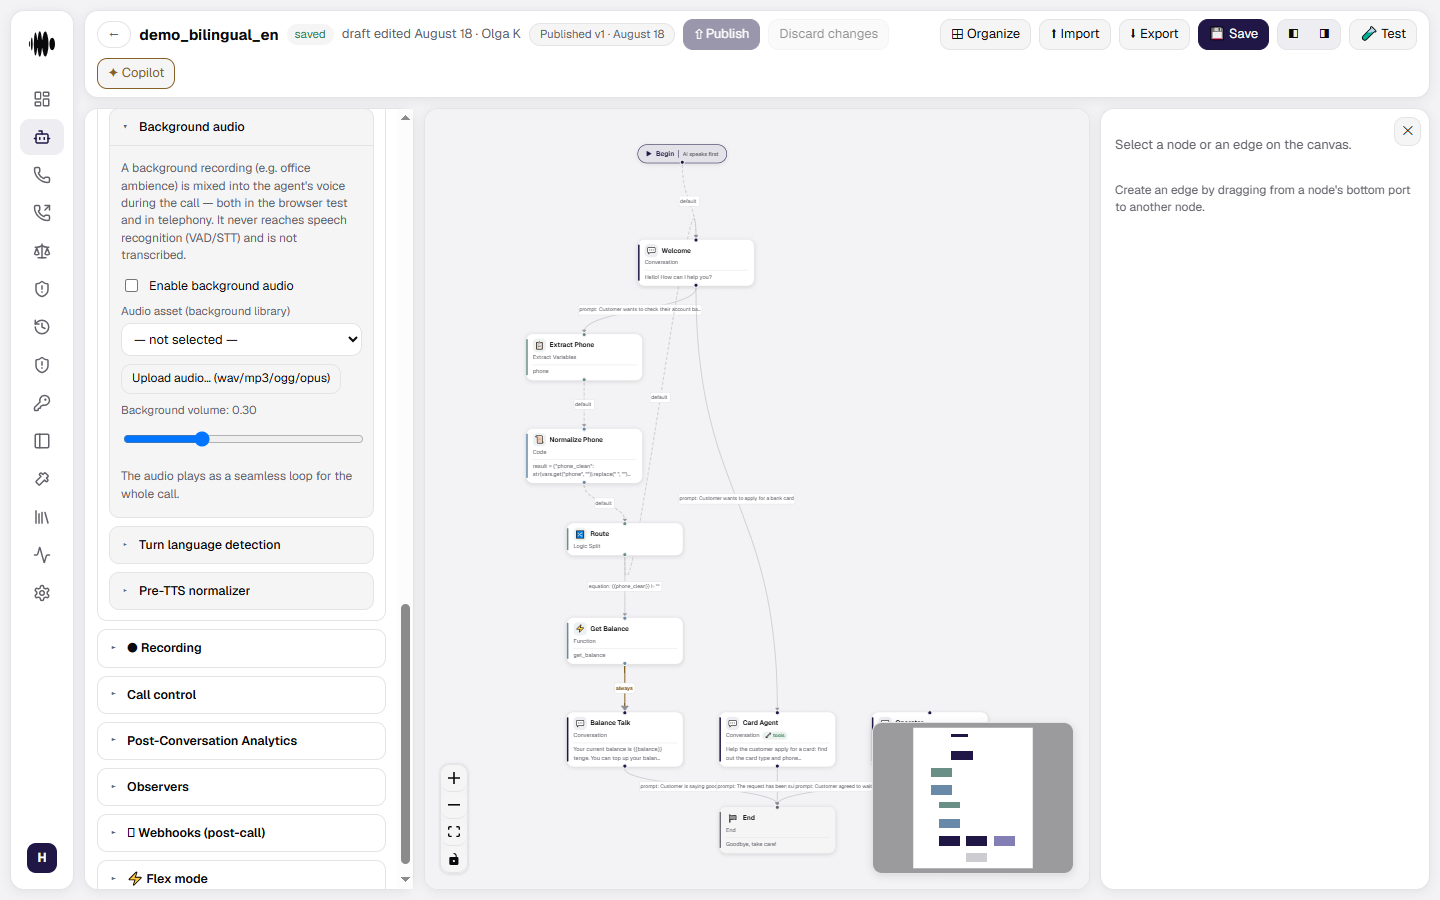Viewport: 1440px width, 900px height.
Task: Expand the Turn language detection section
Action: [241, 545]
